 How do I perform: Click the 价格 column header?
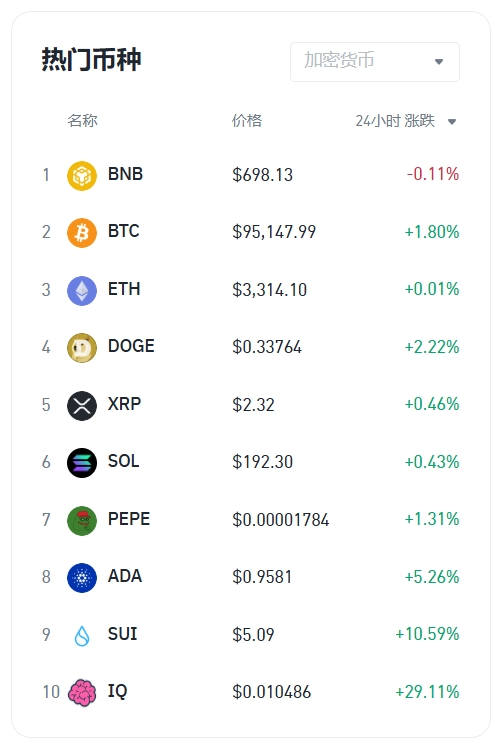pyautogui.click(x=247, y=121)
